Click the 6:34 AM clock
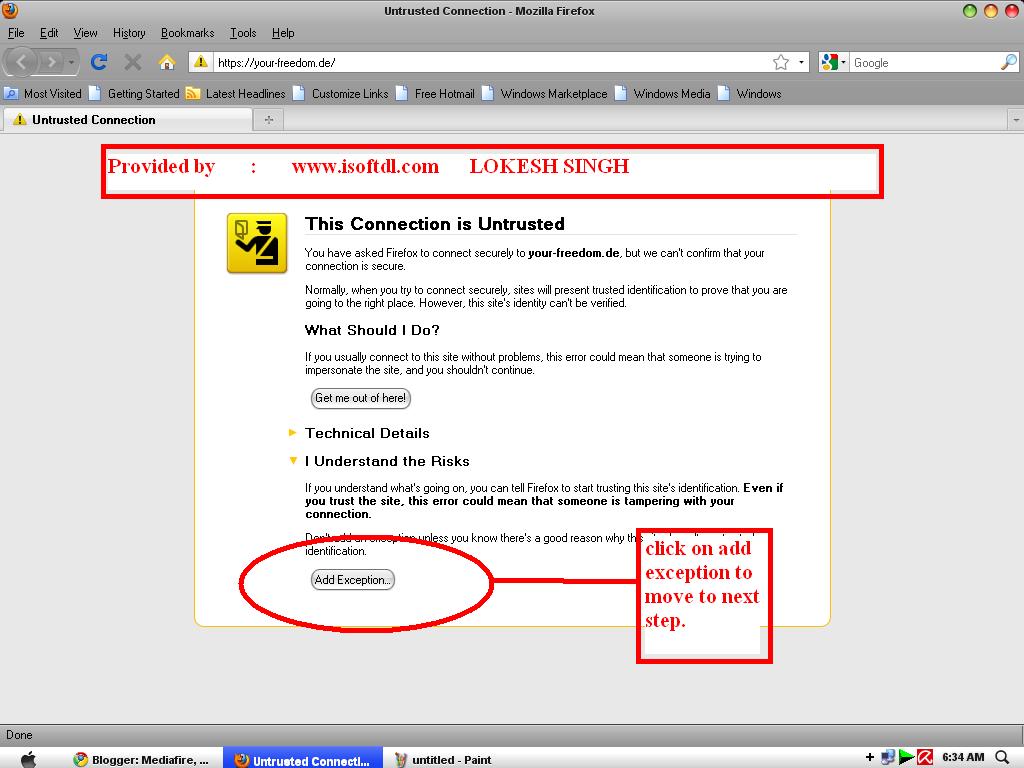 click(x=963, y=758)
